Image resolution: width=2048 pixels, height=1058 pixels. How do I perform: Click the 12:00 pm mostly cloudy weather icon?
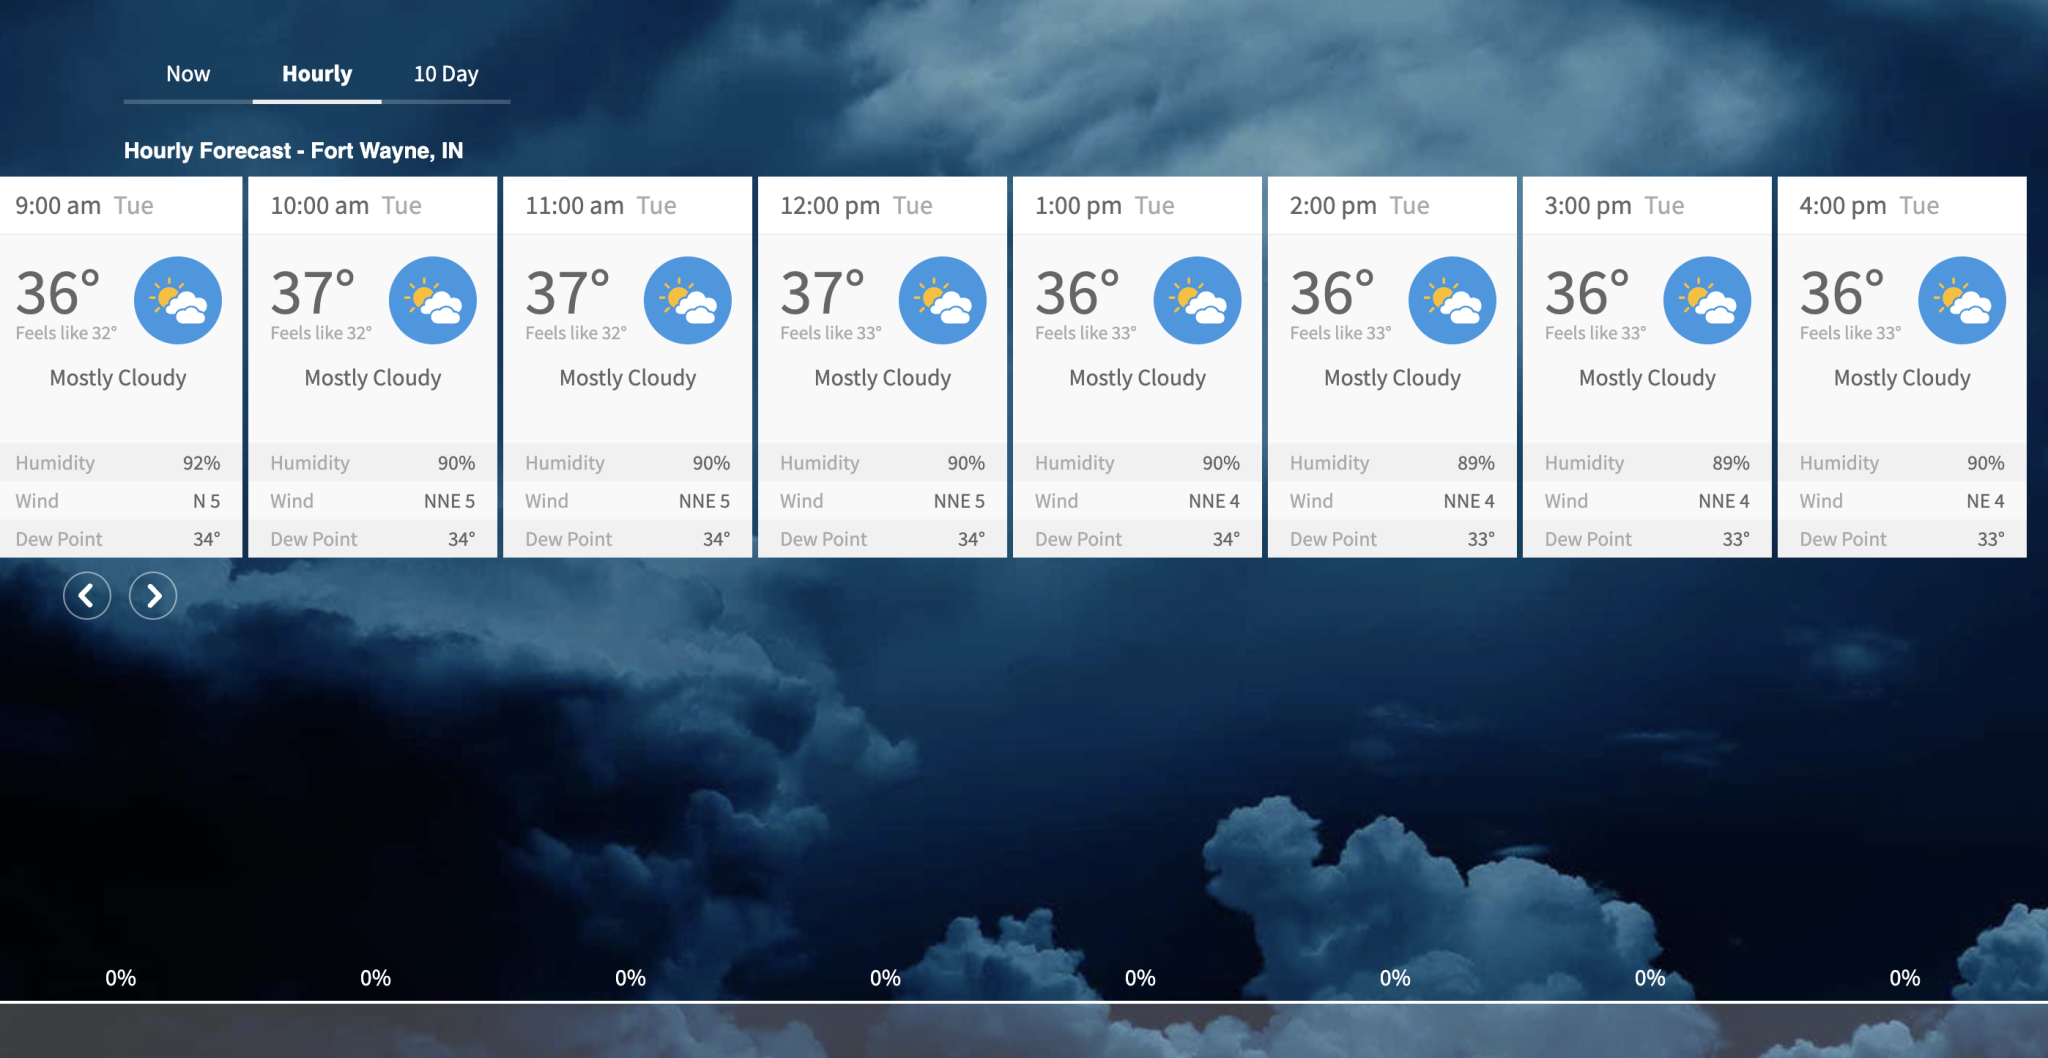coord(943,301)
